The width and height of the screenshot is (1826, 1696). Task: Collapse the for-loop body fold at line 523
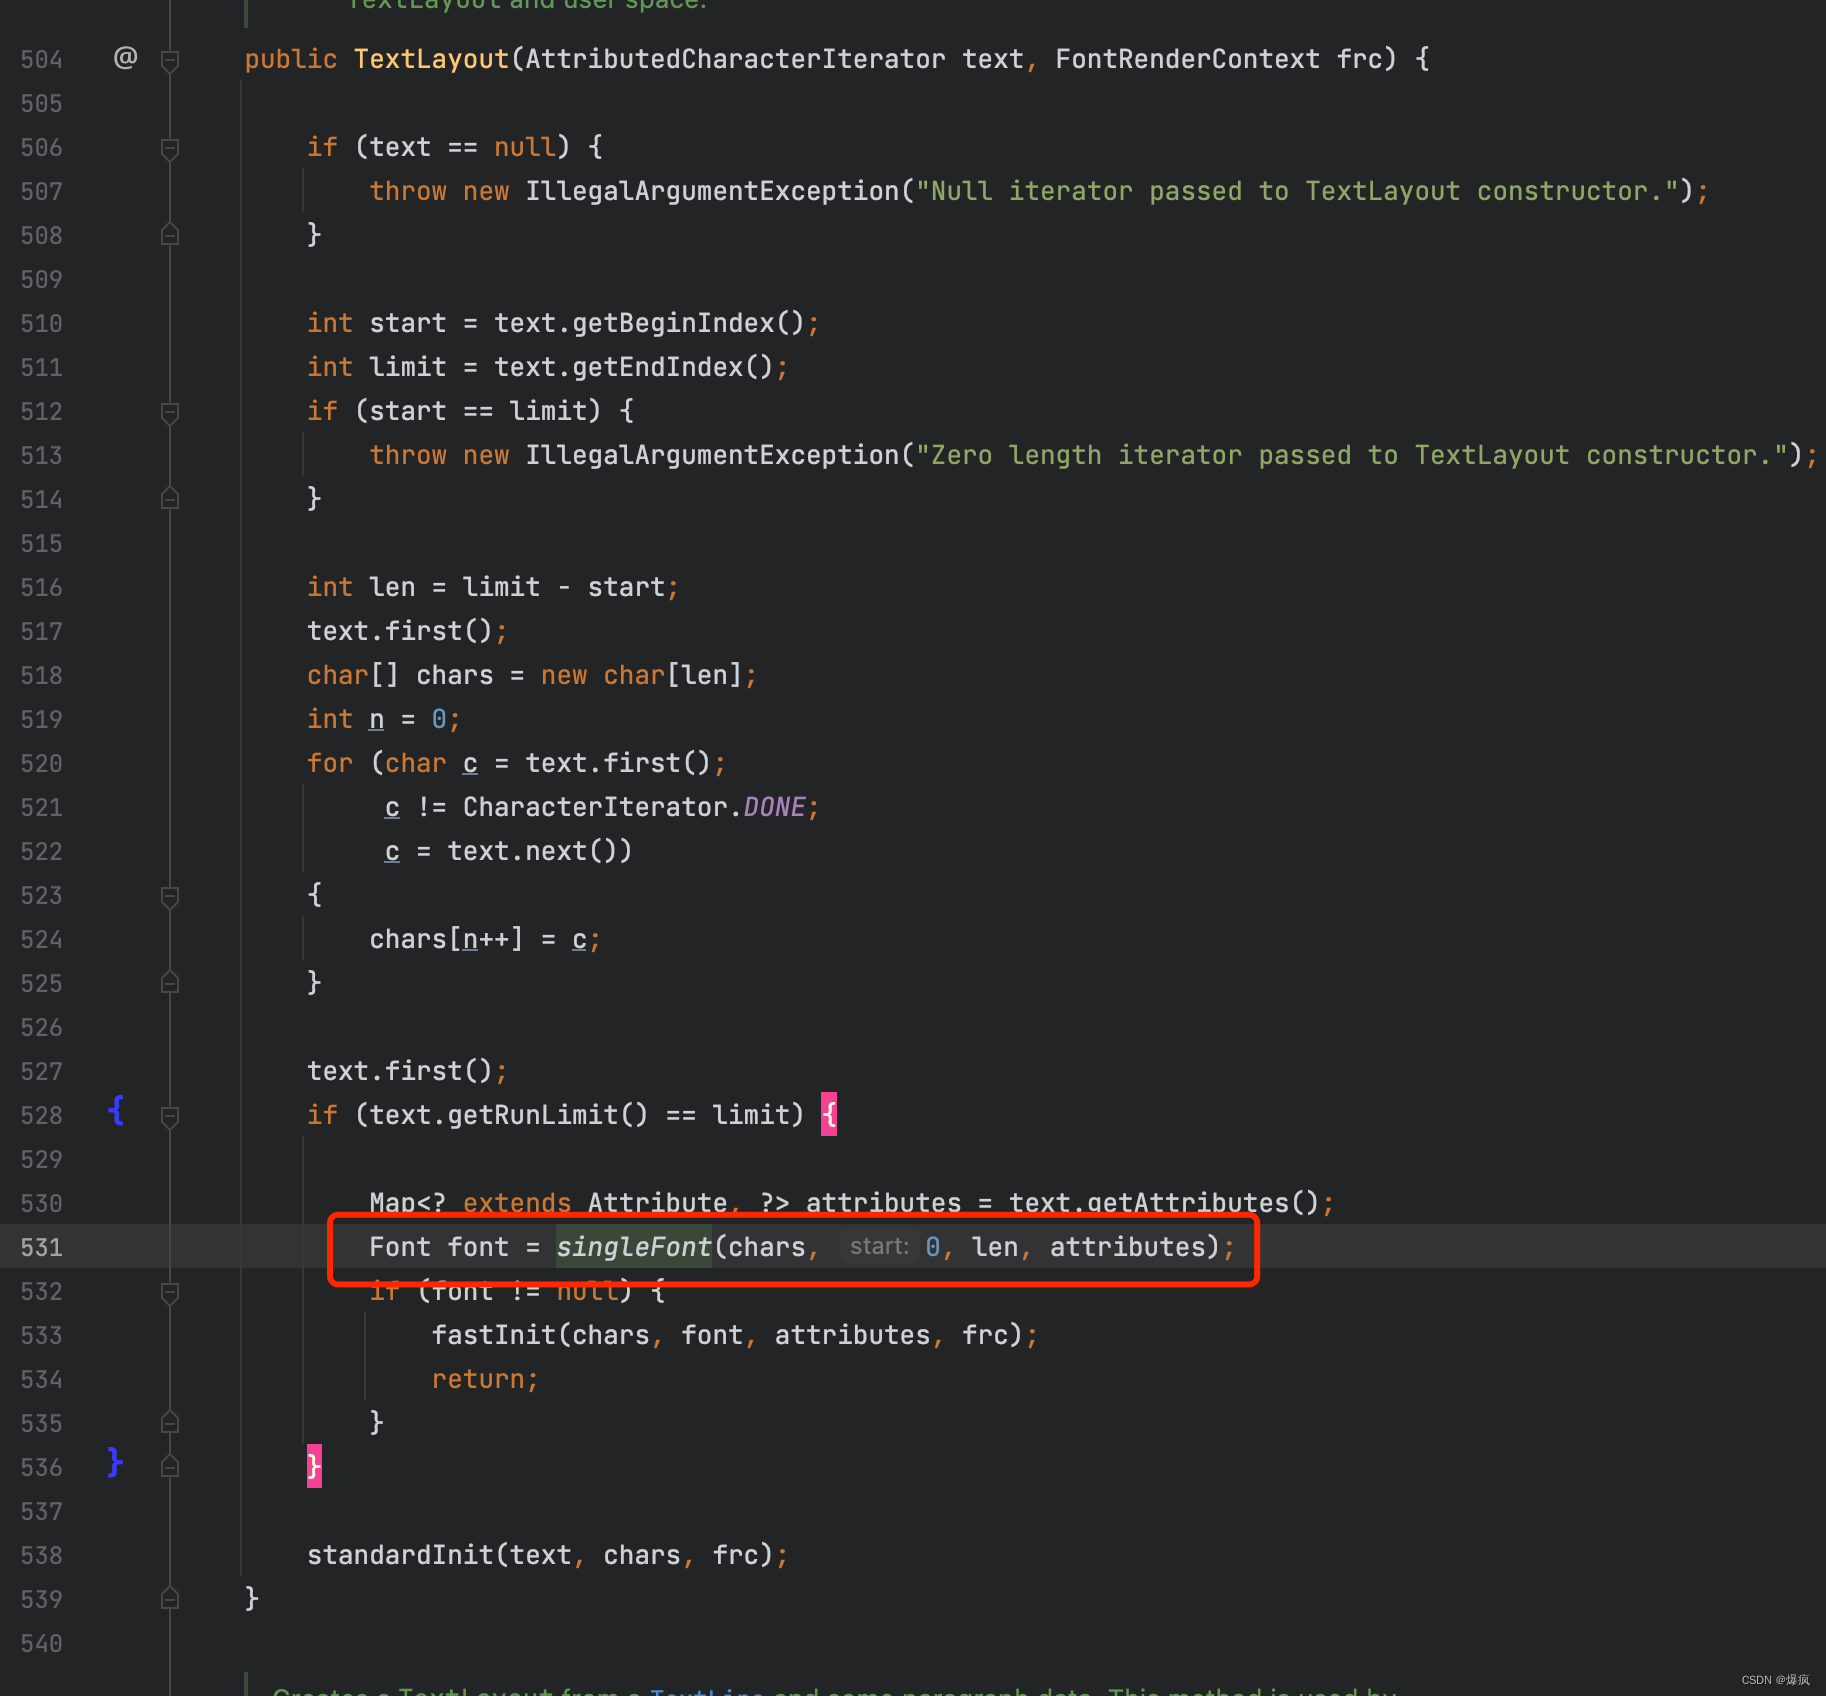[170, 896]
